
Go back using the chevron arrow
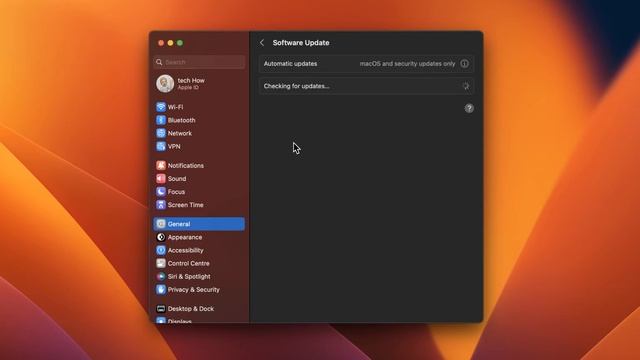(262, 43)
